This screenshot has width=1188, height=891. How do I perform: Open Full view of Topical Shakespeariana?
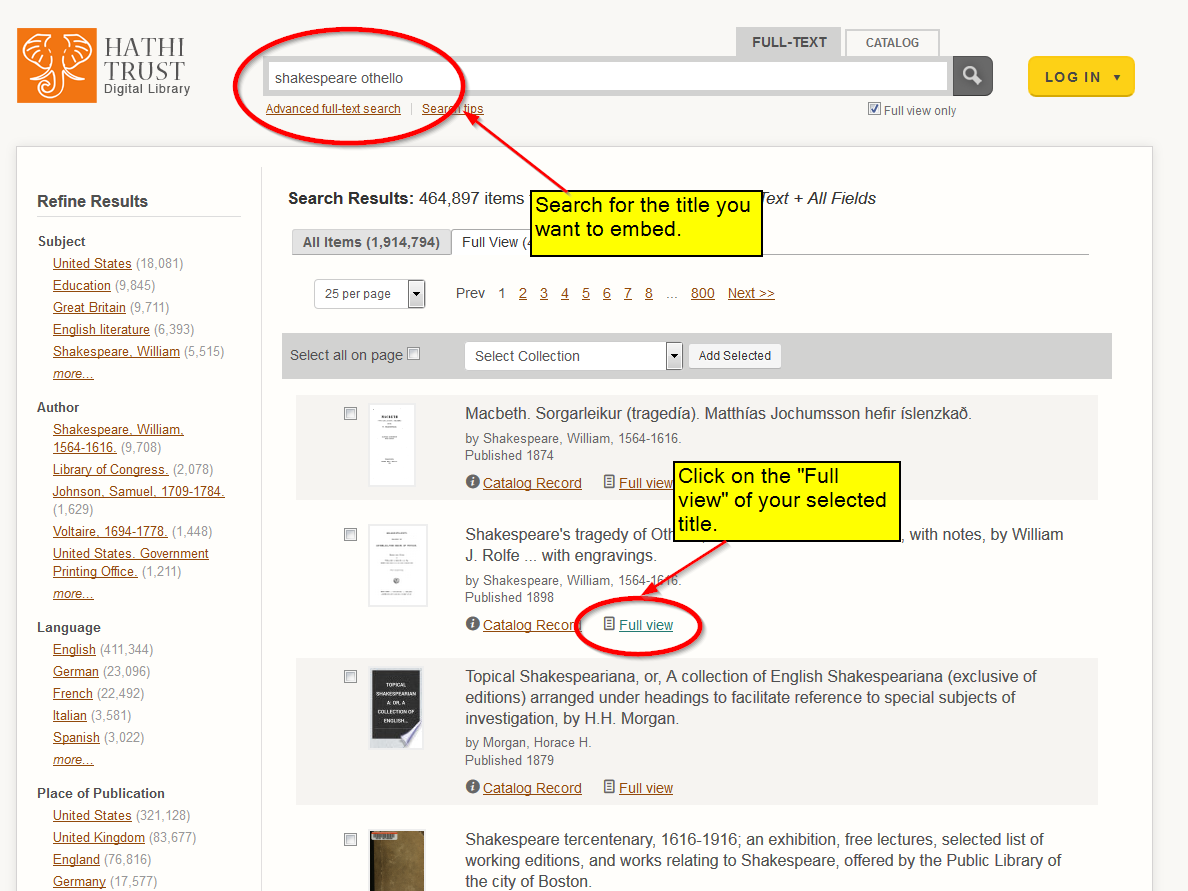point(646,788)
